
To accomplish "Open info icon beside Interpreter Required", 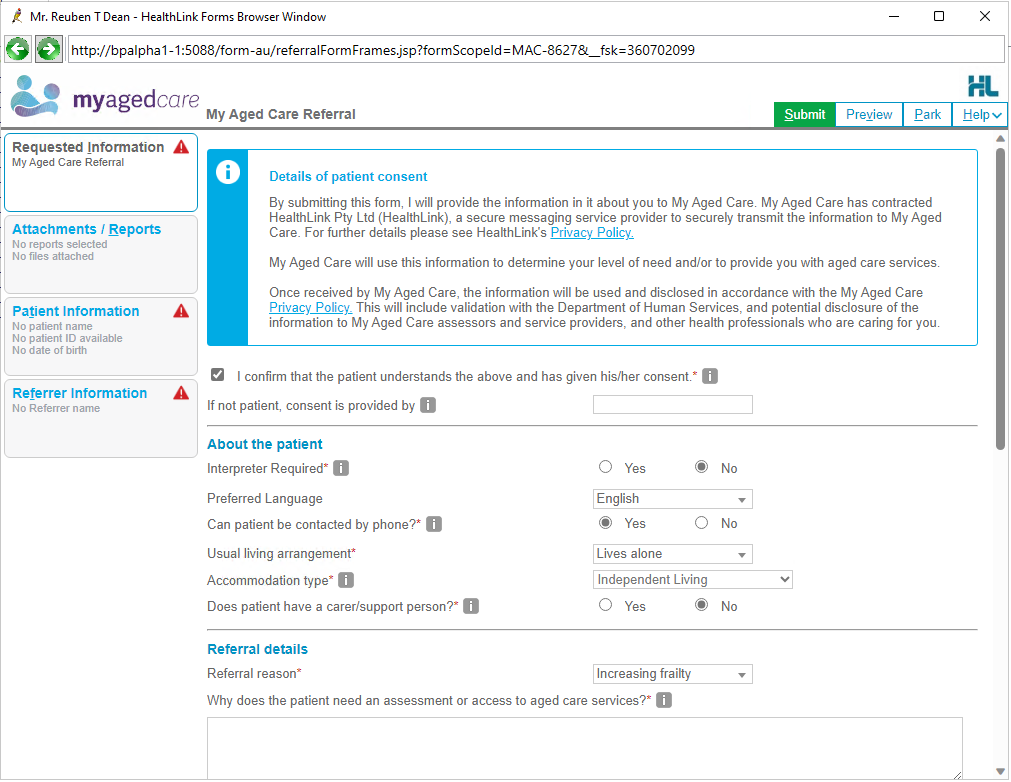I will coord(340,468).
